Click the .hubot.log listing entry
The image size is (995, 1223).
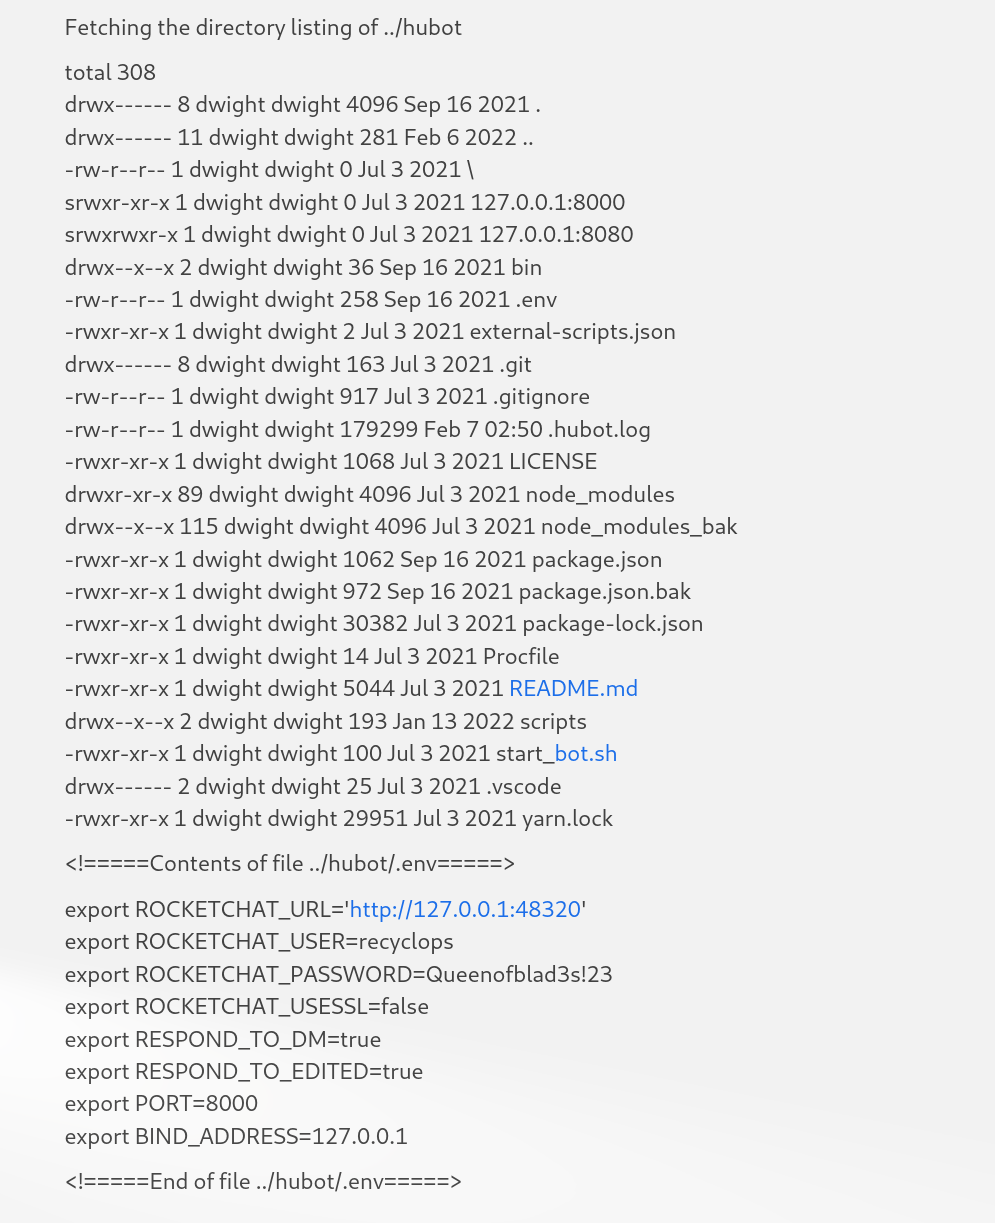click(358, 429)
